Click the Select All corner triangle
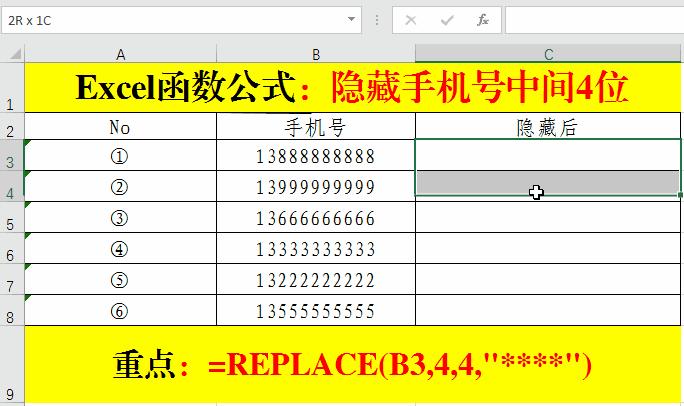The height and width of the screenshot is (406, 684). click(x=16, y=54)
